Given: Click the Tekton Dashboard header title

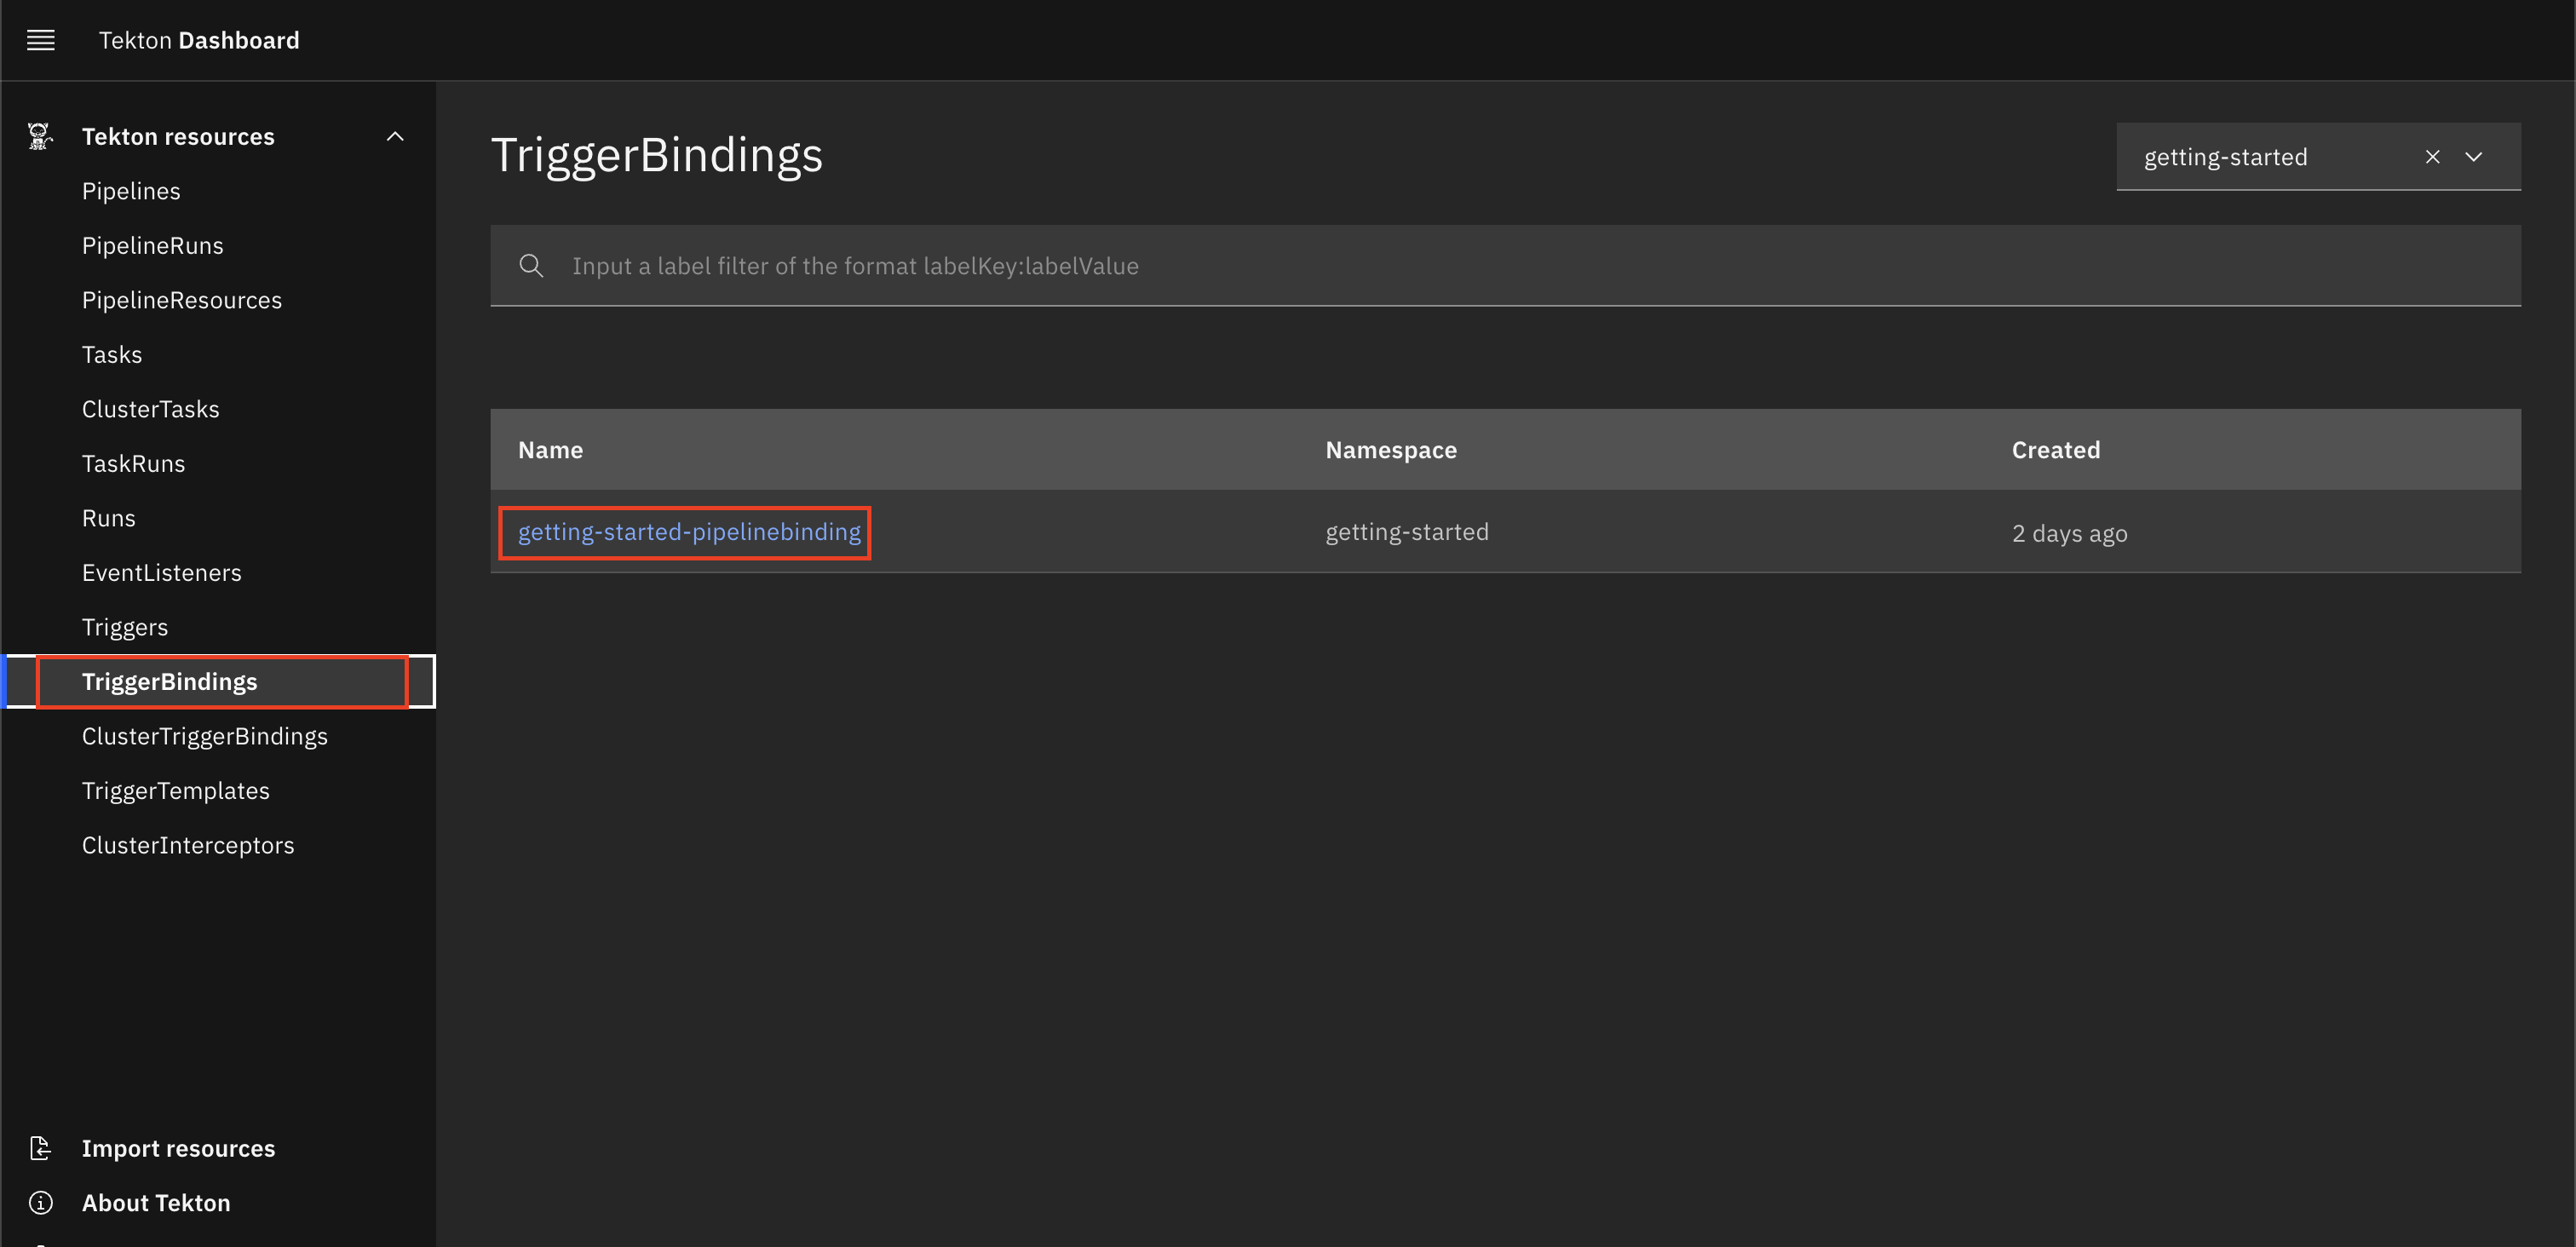Looking at the screenshot, I should [x=199, y=40].
